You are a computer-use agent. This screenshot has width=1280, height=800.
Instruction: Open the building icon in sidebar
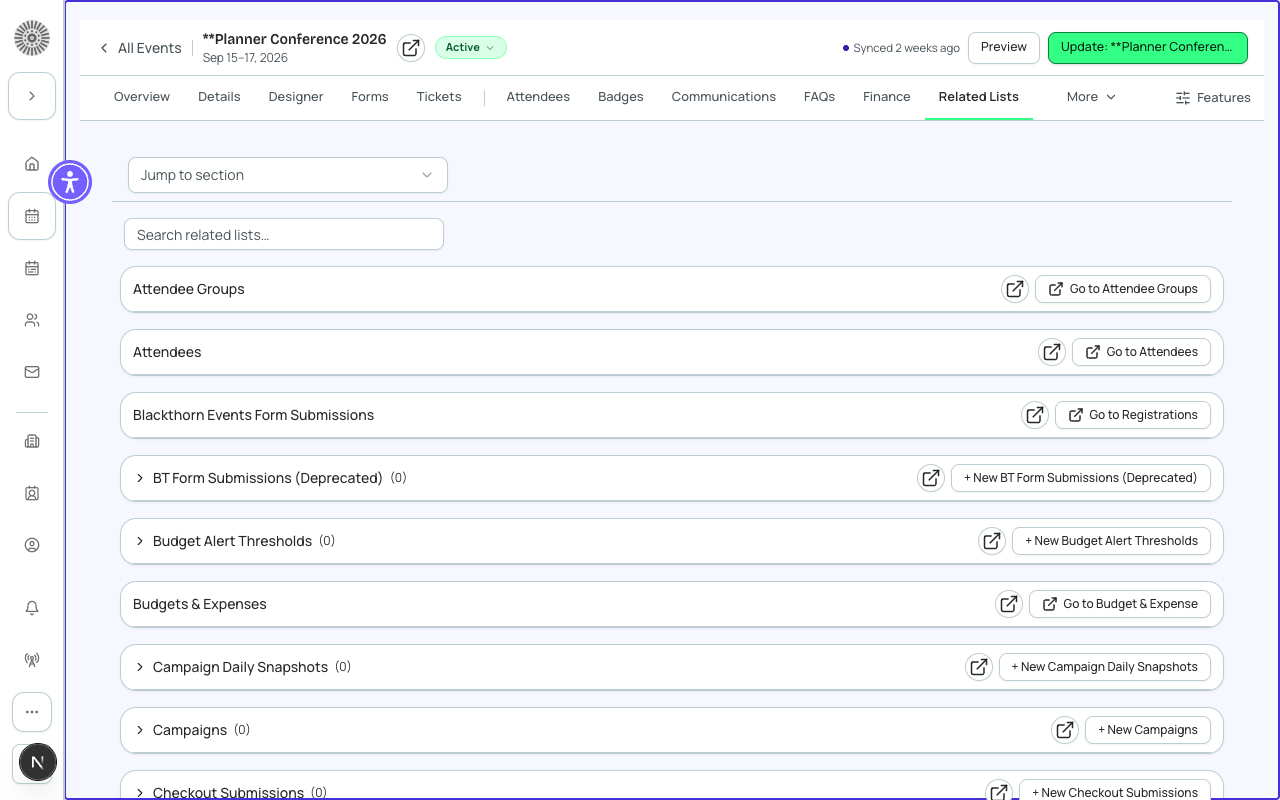pyautogui.click(x=32, y=441)
